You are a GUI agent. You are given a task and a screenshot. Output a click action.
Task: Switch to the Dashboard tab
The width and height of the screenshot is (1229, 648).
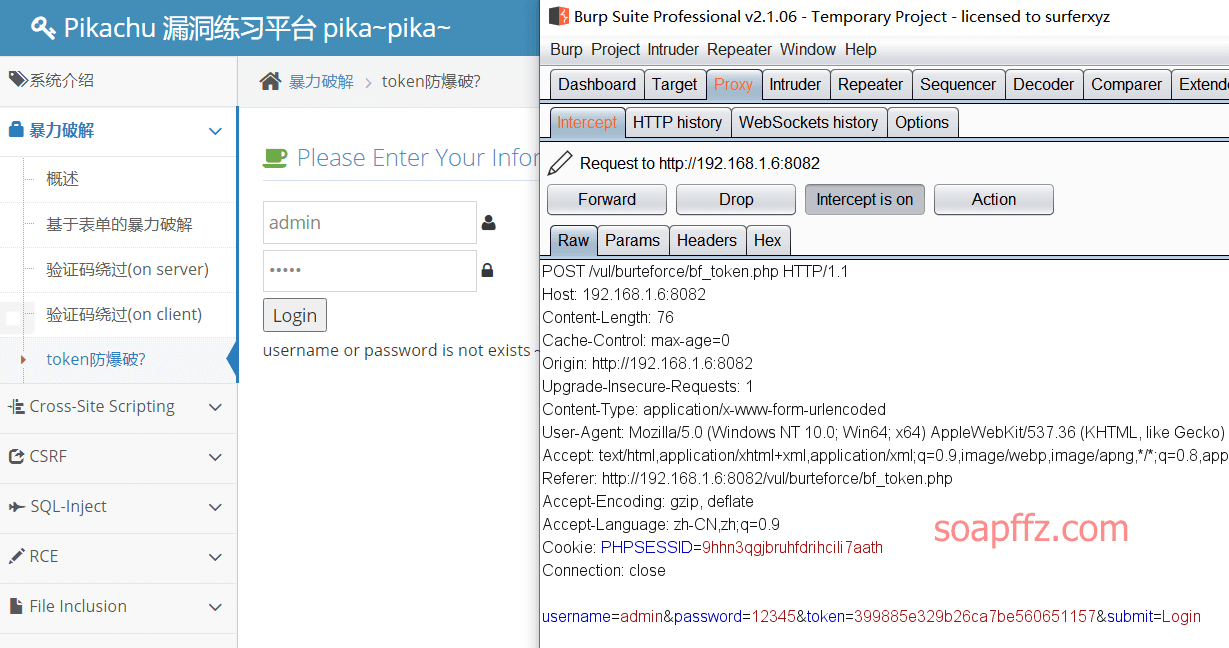tap(597, 84)
